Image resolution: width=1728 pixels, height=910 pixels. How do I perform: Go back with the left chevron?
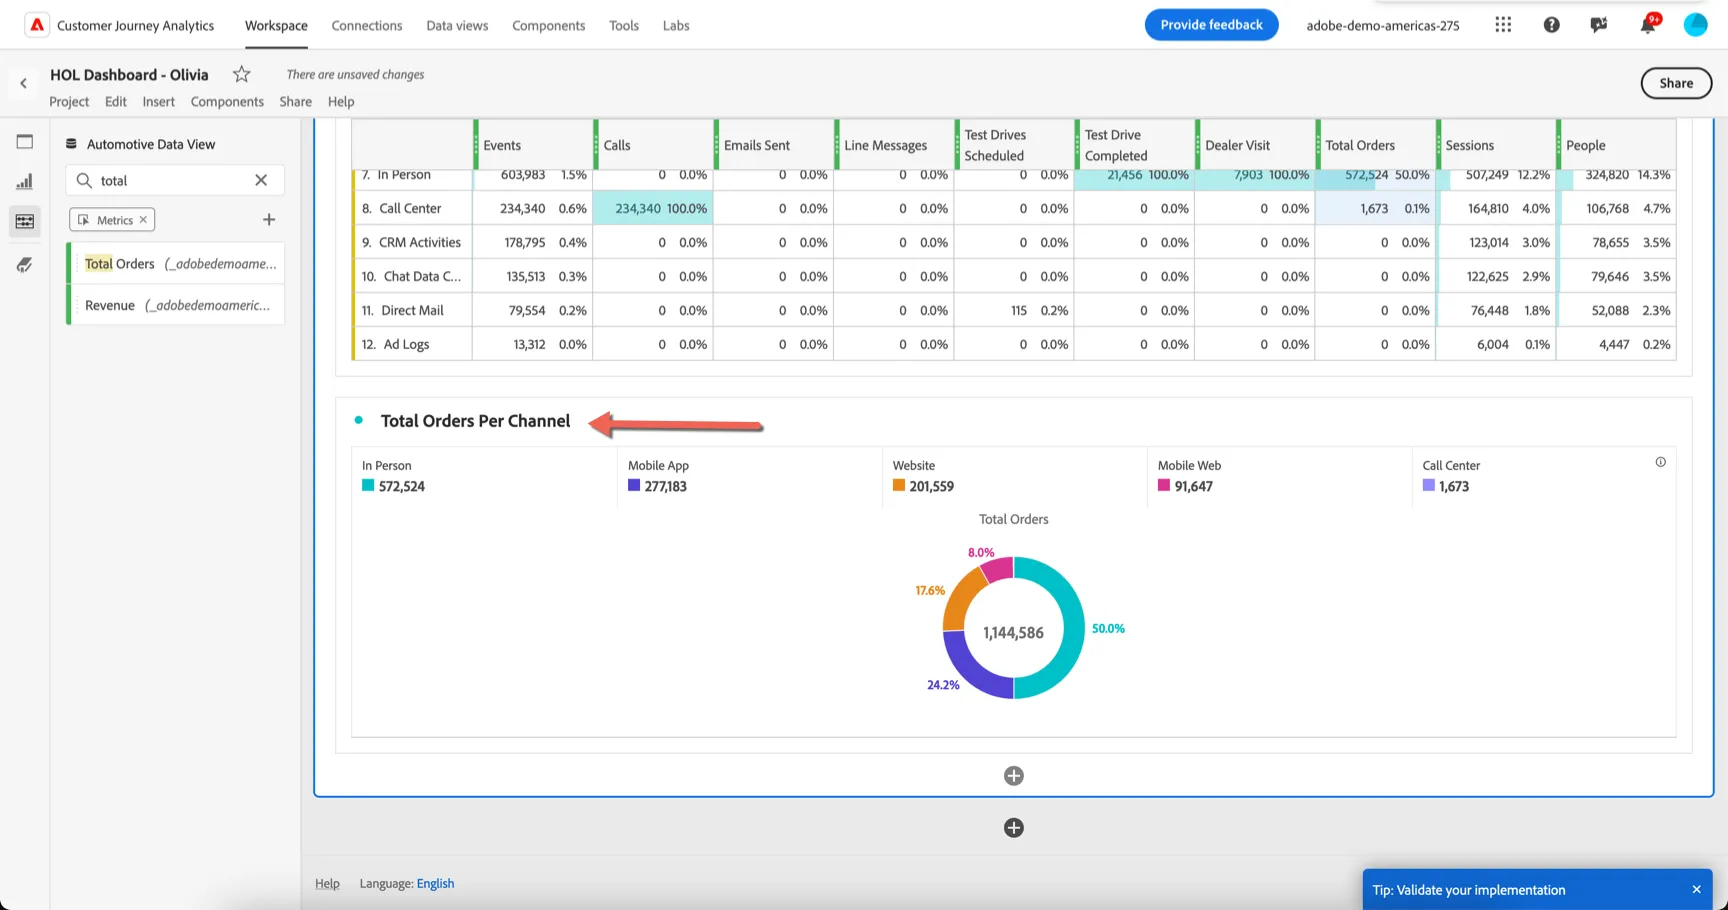(x=24, y=83)
